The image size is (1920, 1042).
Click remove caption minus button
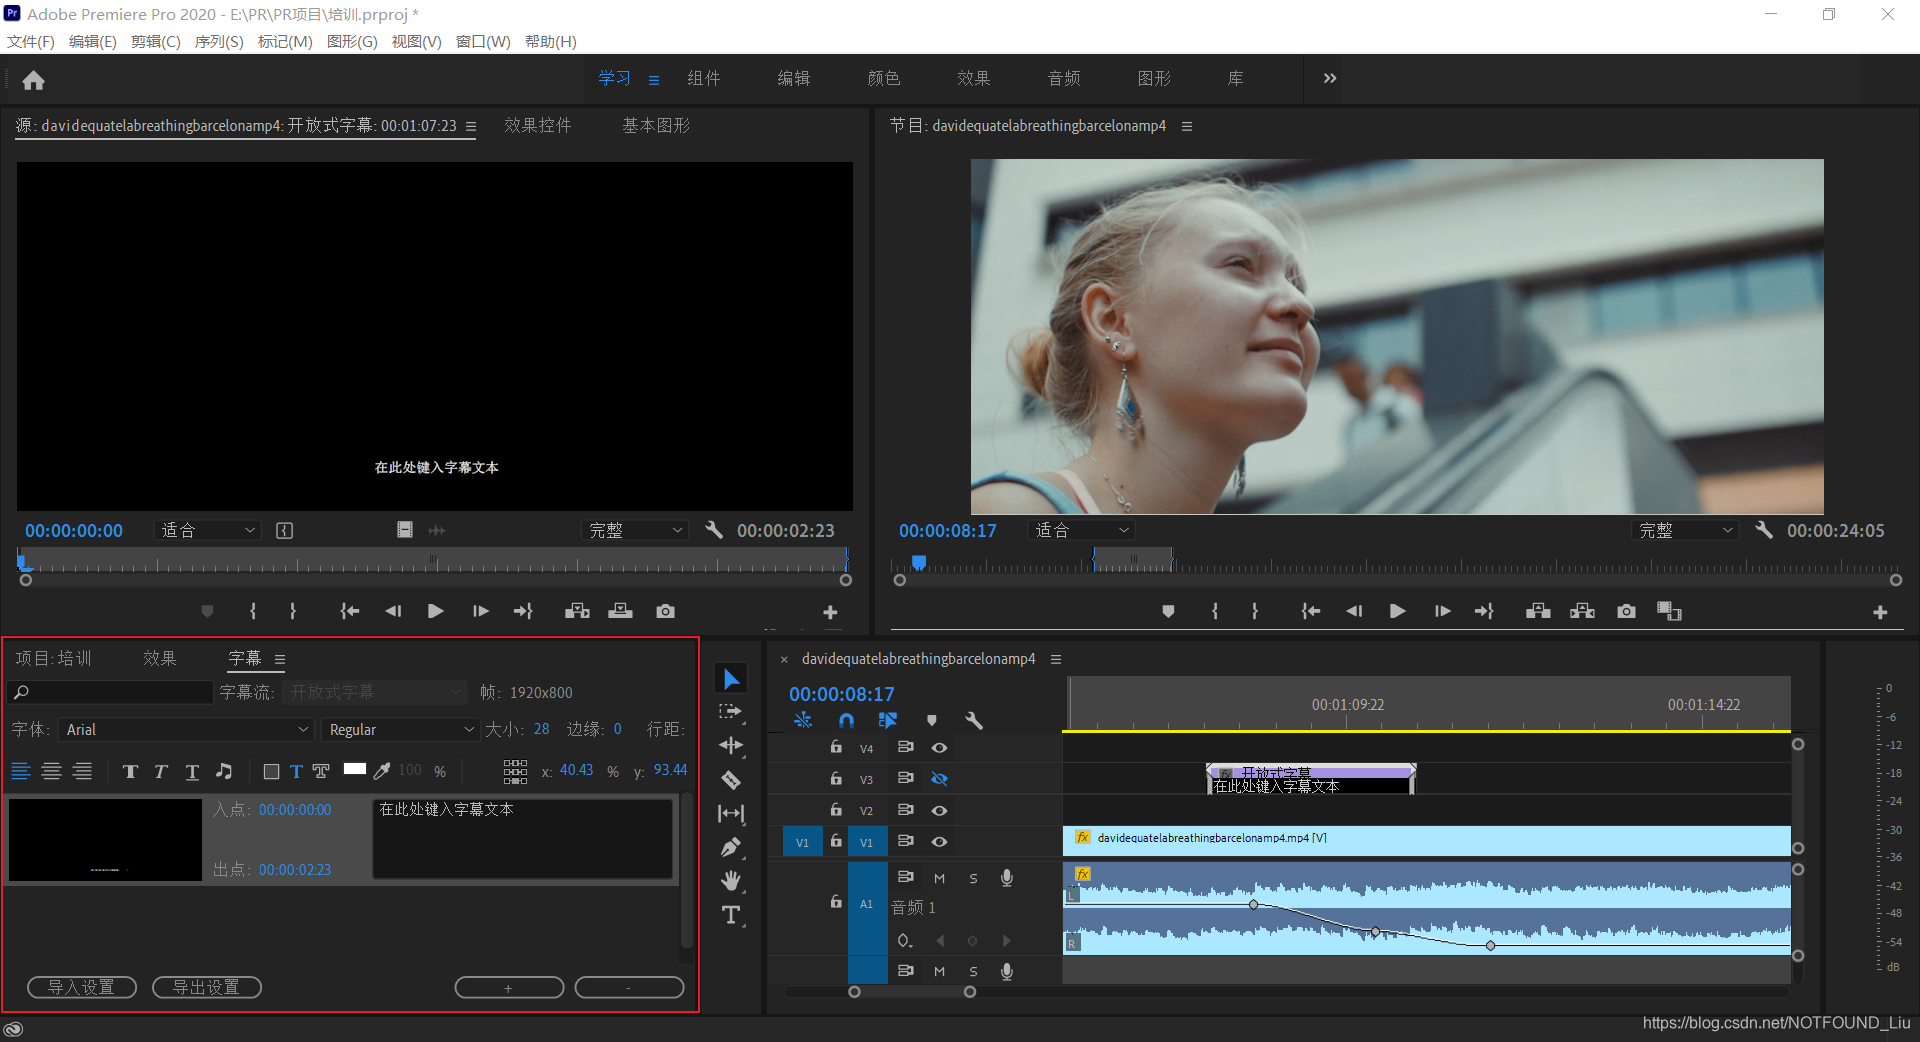(x=629, y=988)
